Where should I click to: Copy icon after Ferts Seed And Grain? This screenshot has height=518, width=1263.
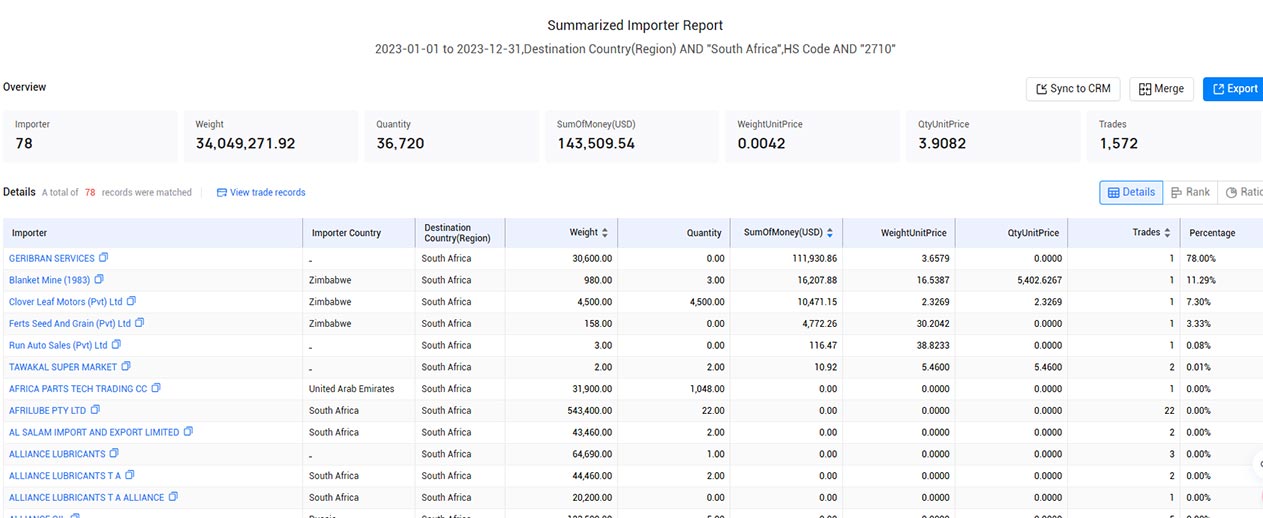point(140,323)
